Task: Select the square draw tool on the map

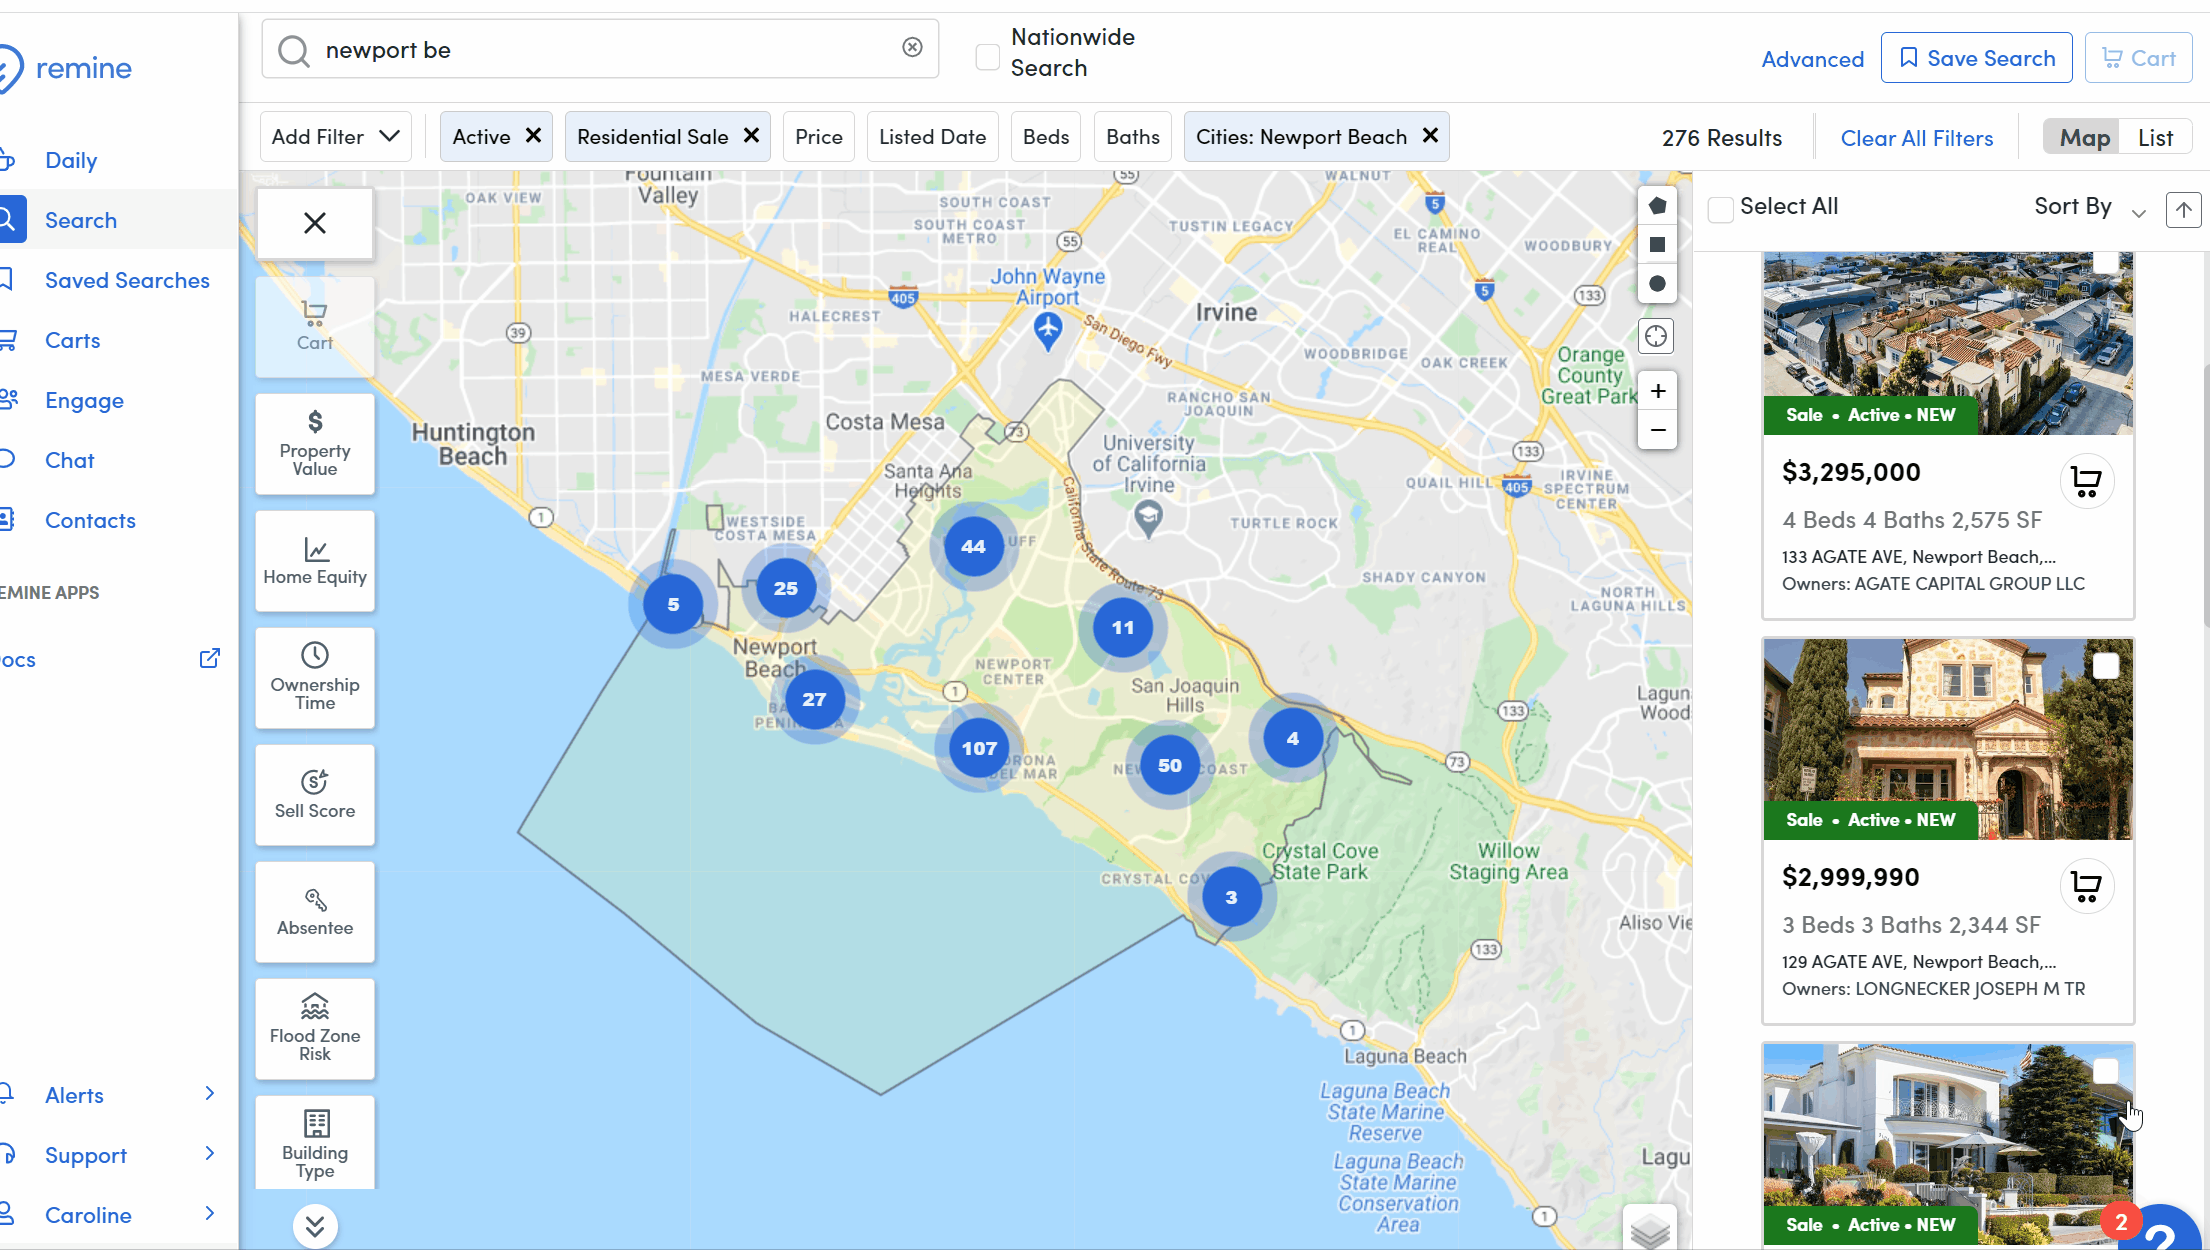Action: point(1657,245)
